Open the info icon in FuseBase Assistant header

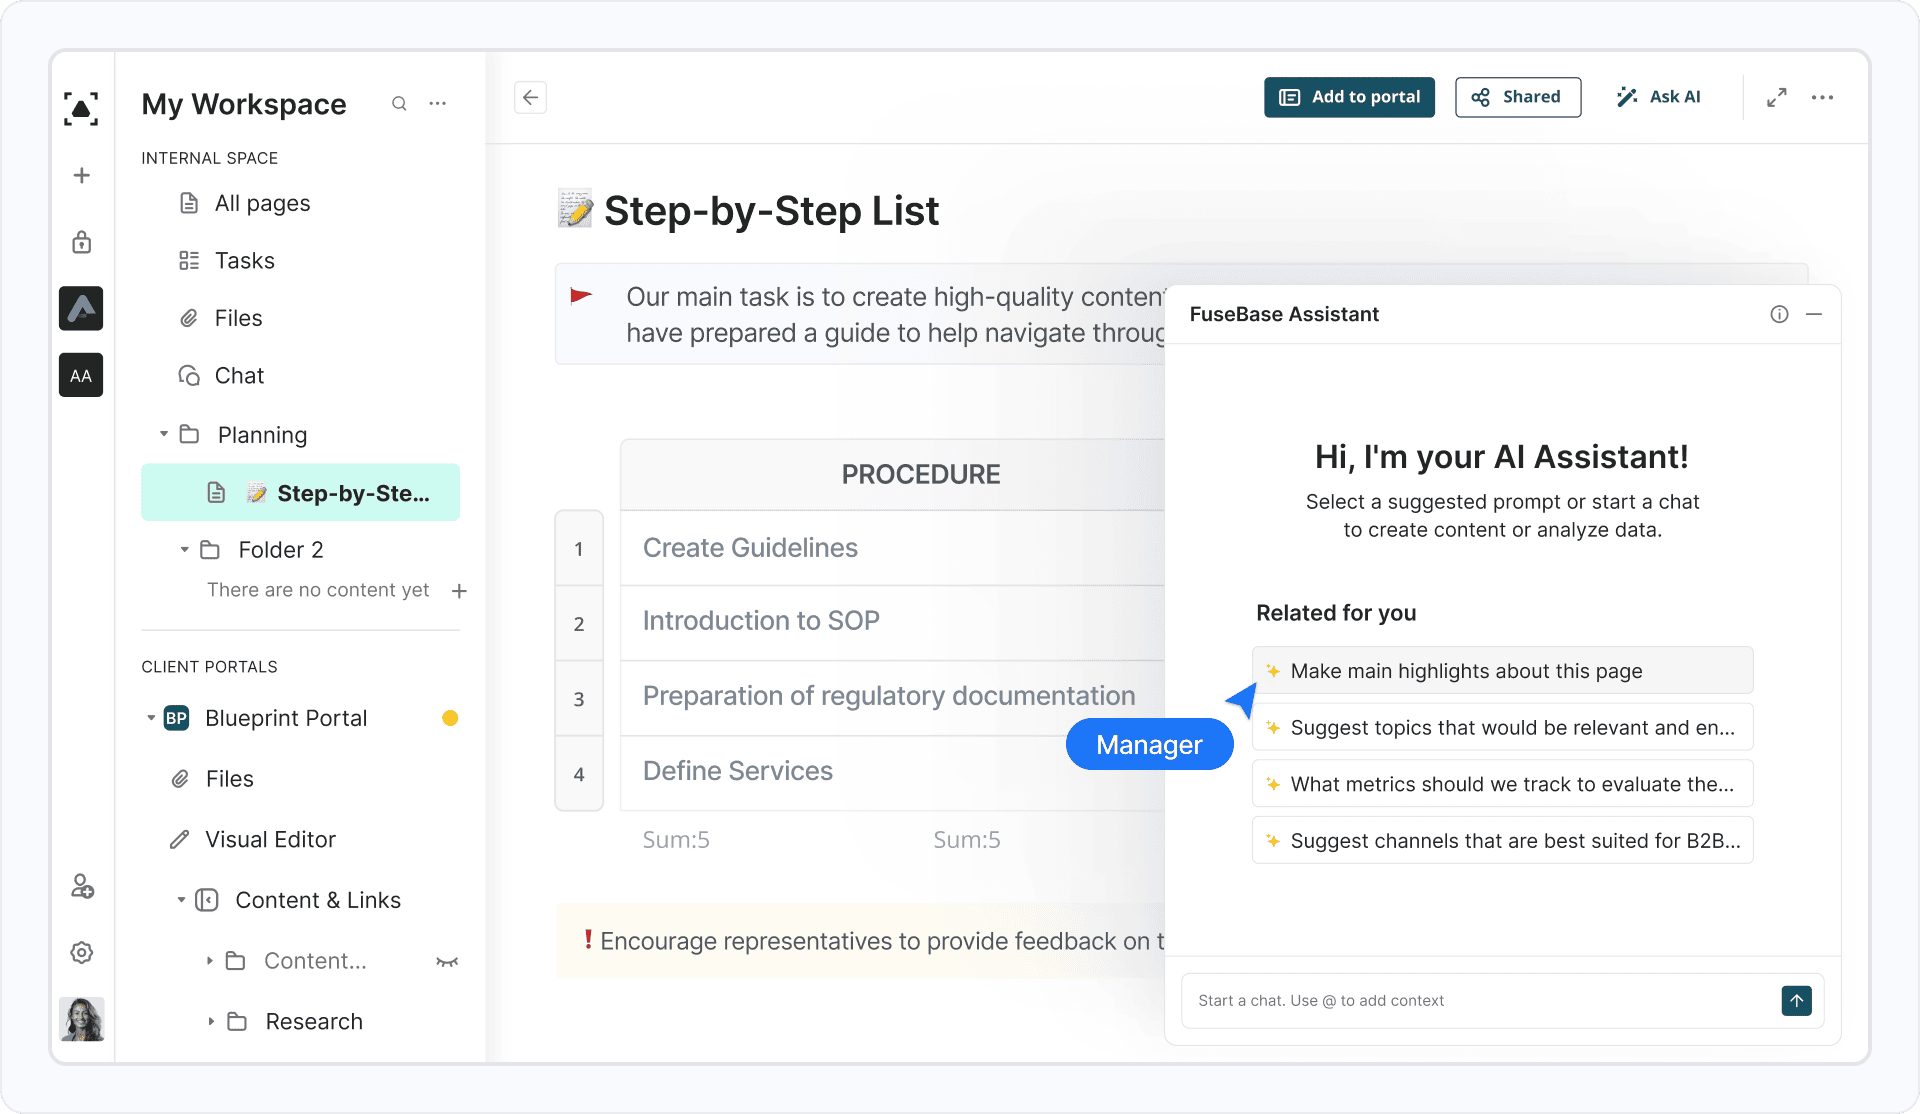coord(1779,313)
